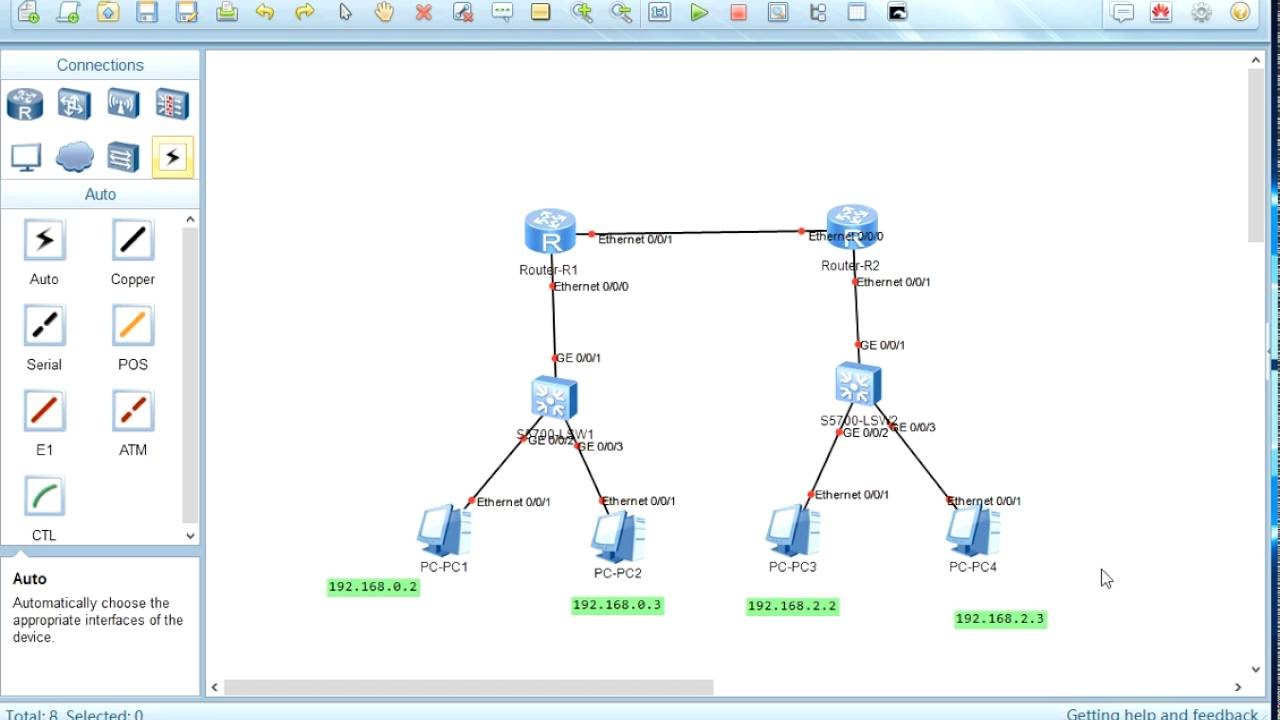Screen dimensions: 1280x720
Task: Select switch S5700-LSW1 on the canvas
Action: pos(553,398)
